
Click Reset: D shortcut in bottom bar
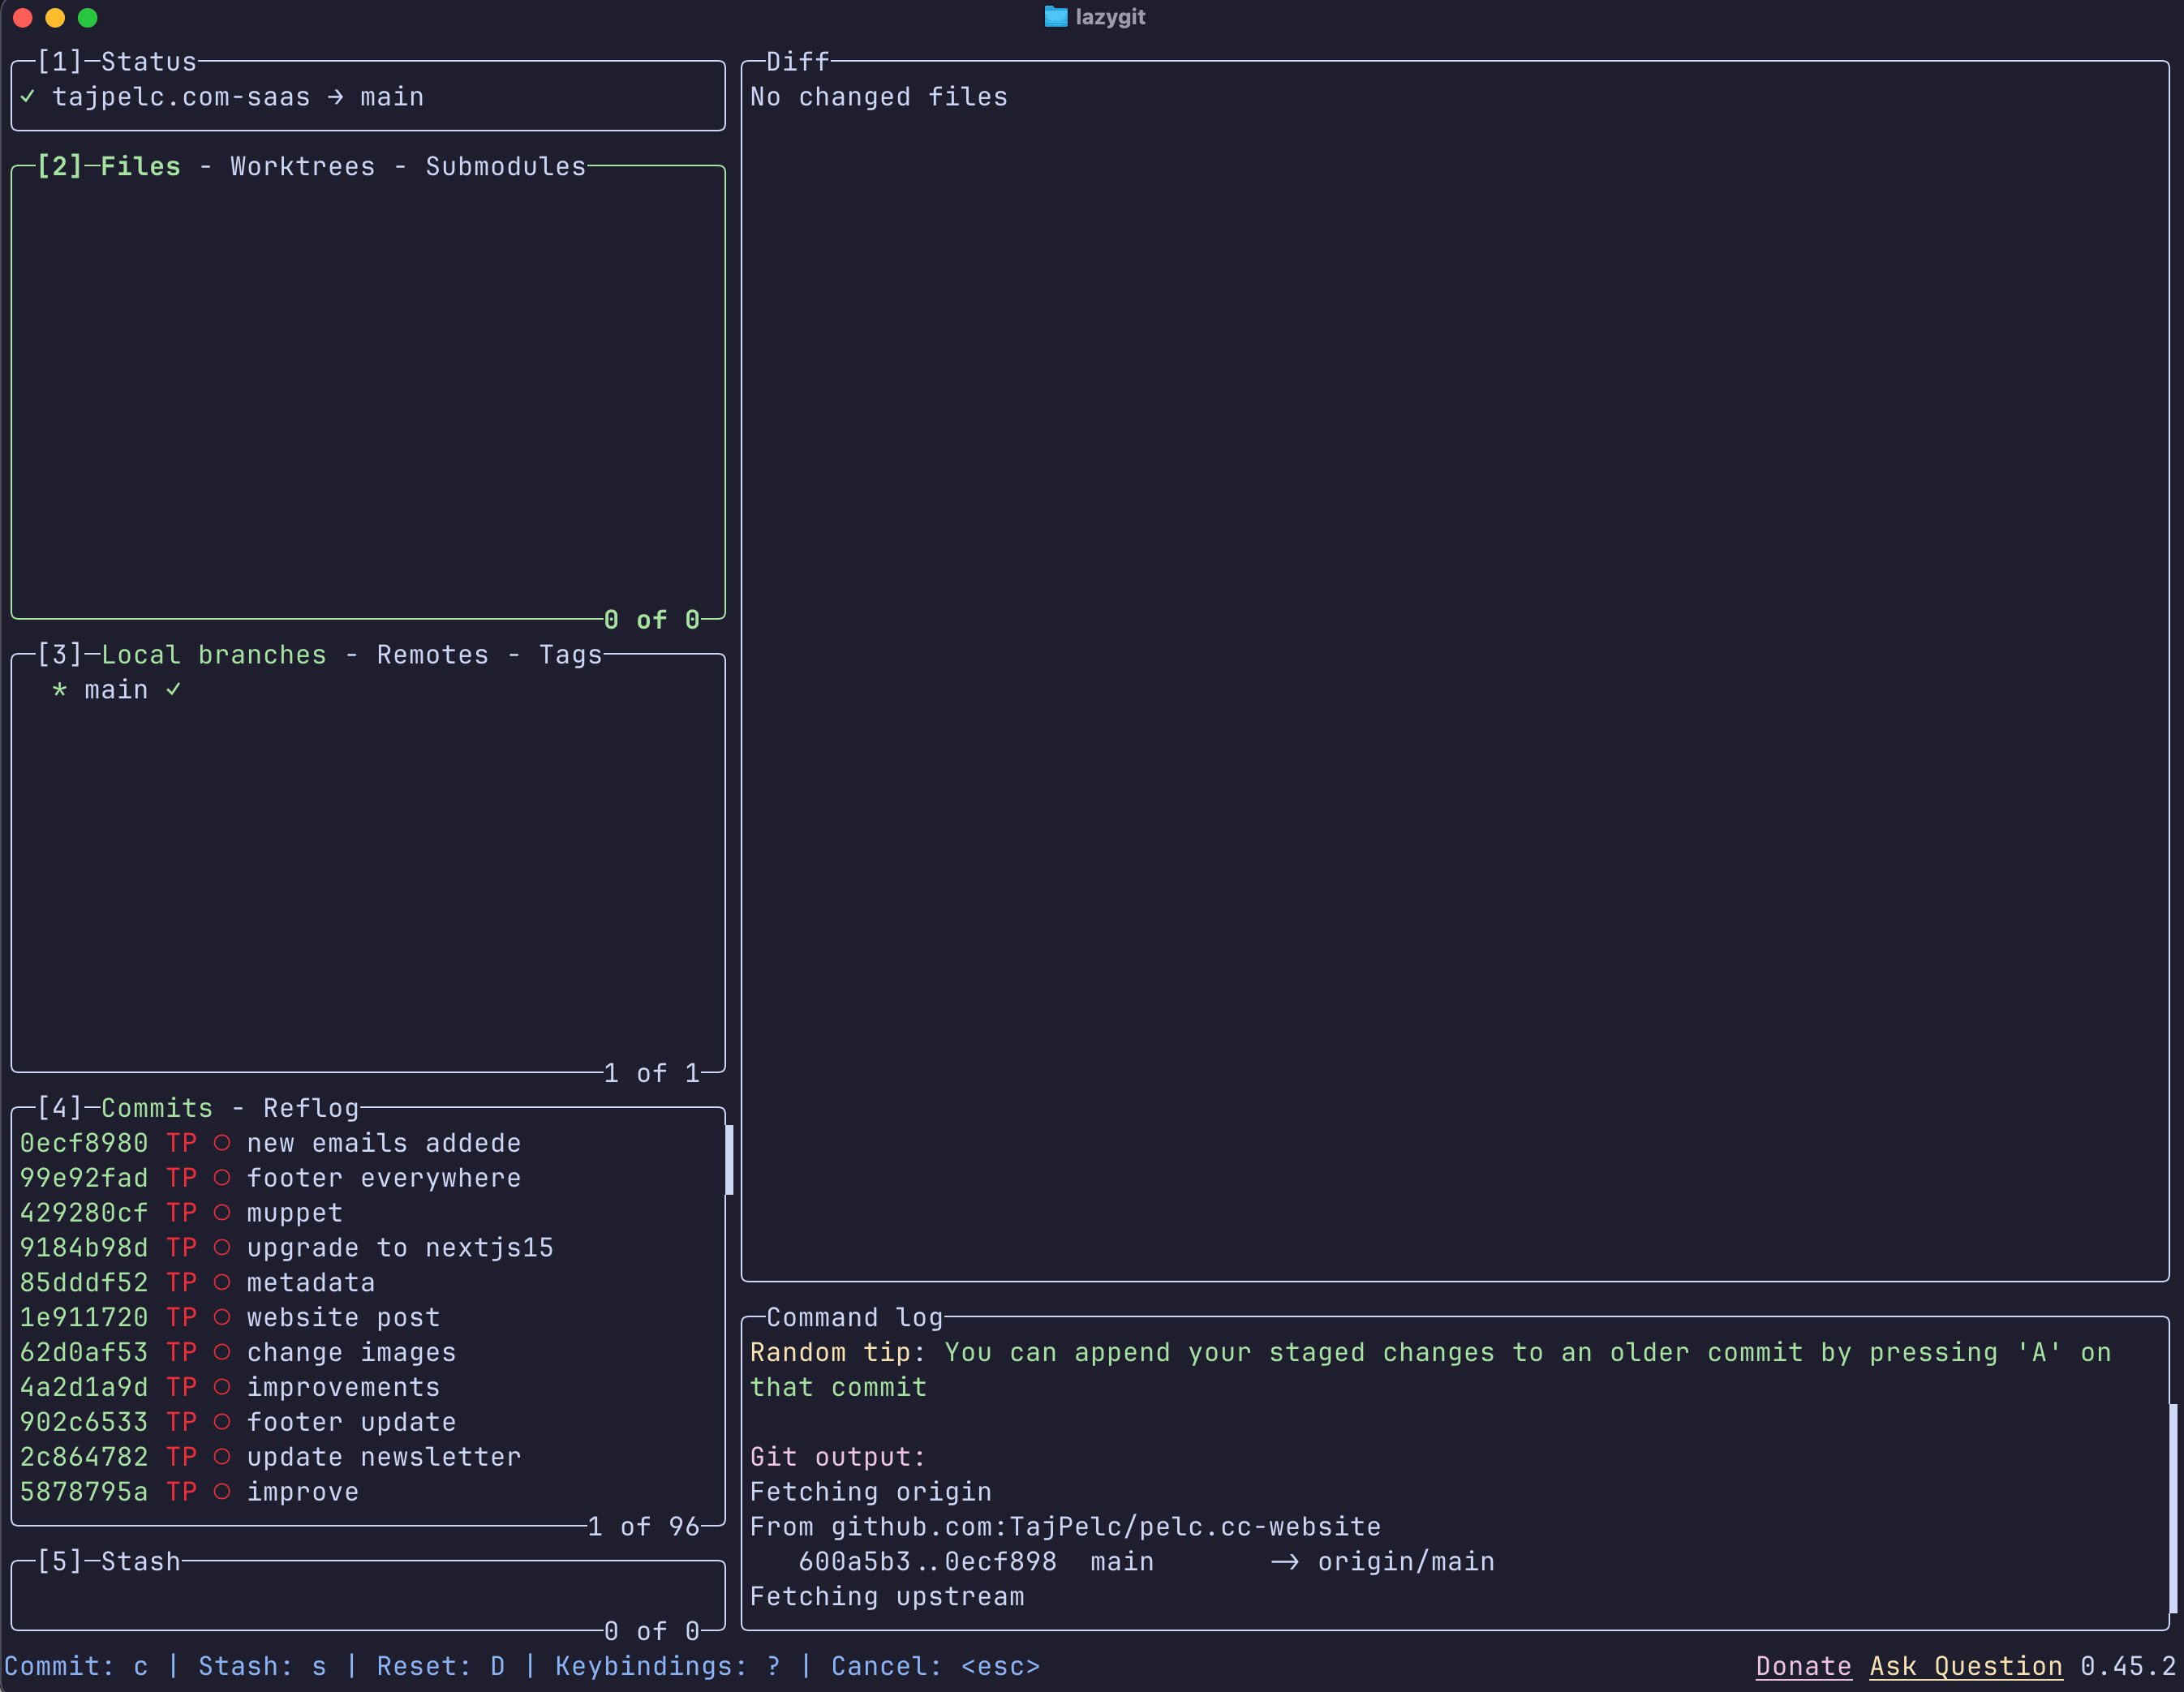441,1666
